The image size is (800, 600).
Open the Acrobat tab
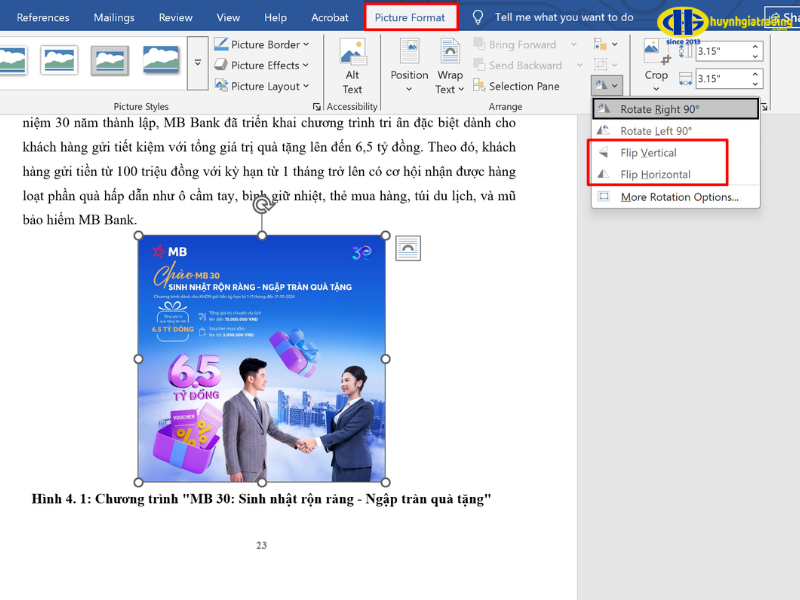click(330, 17)
